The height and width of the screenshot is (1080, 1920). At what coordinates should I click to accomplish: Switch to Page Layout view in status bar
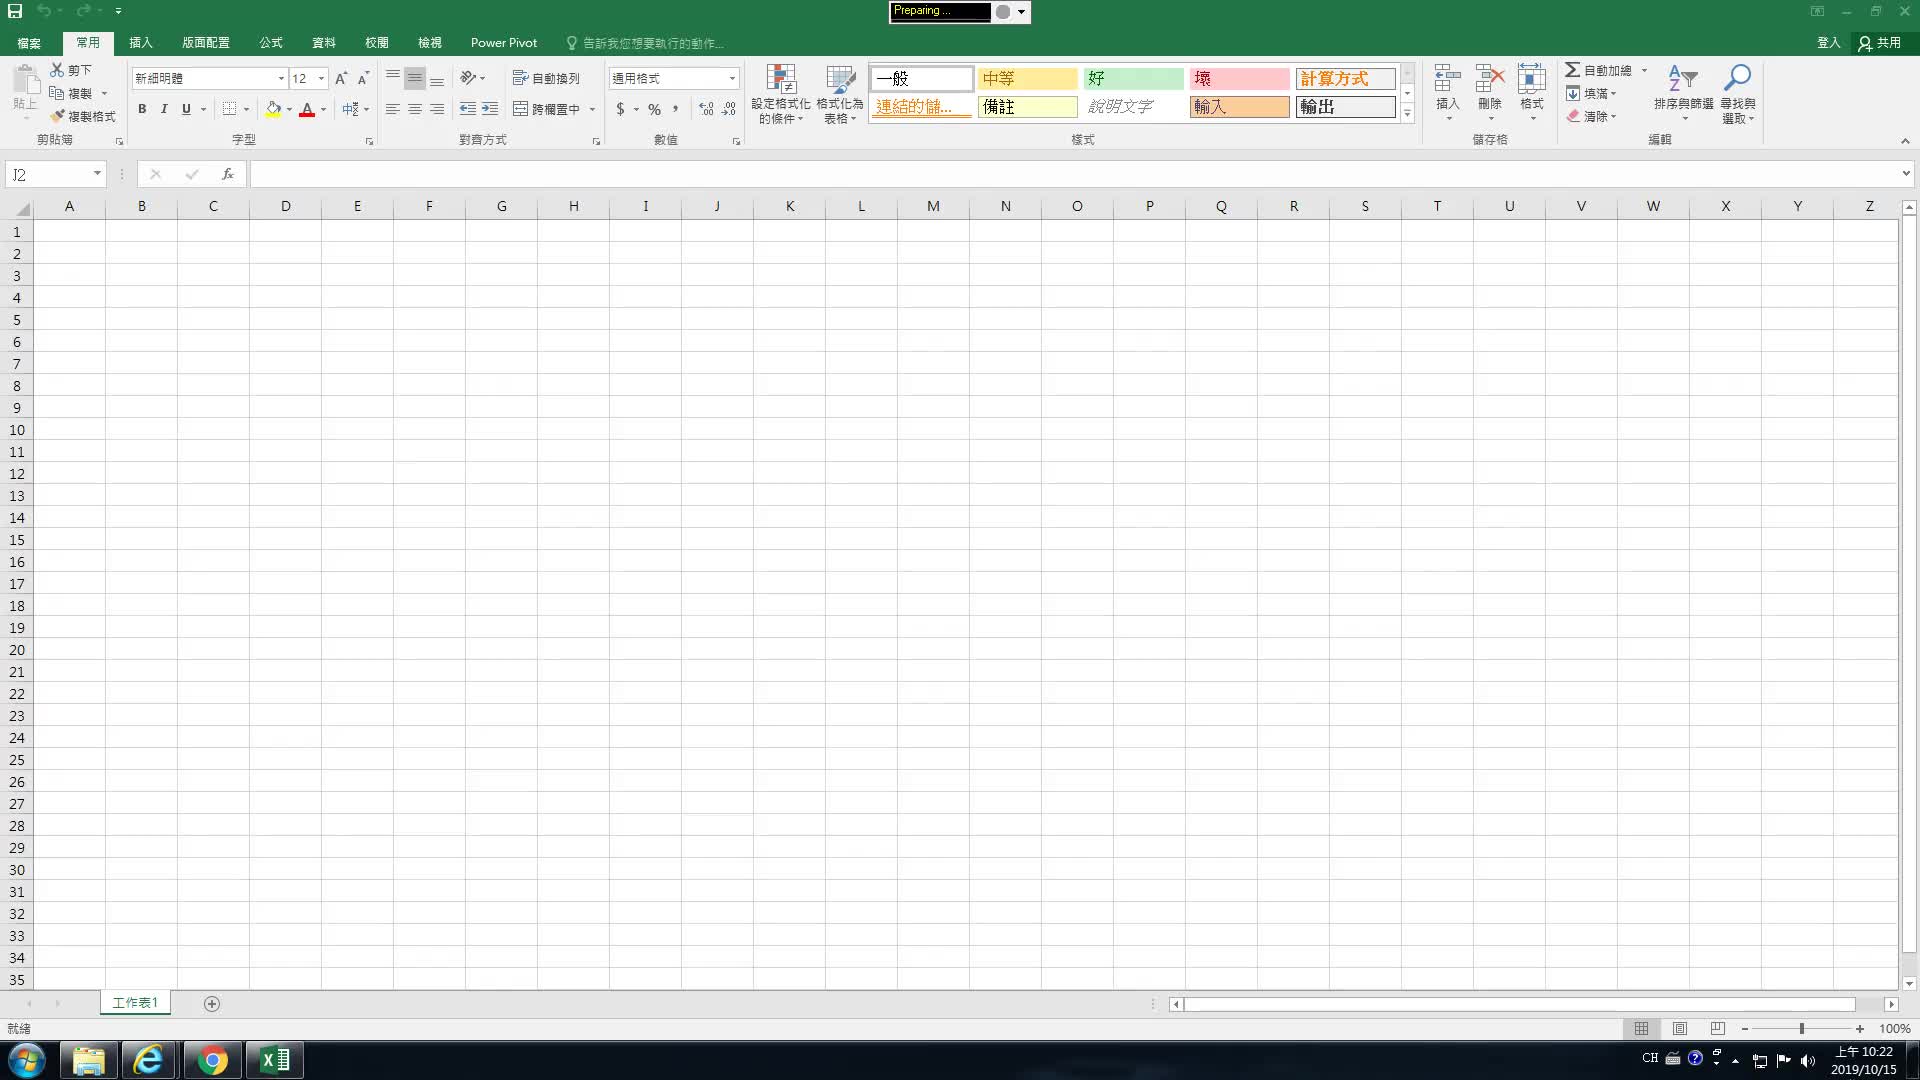[x=1679, y=1028]
